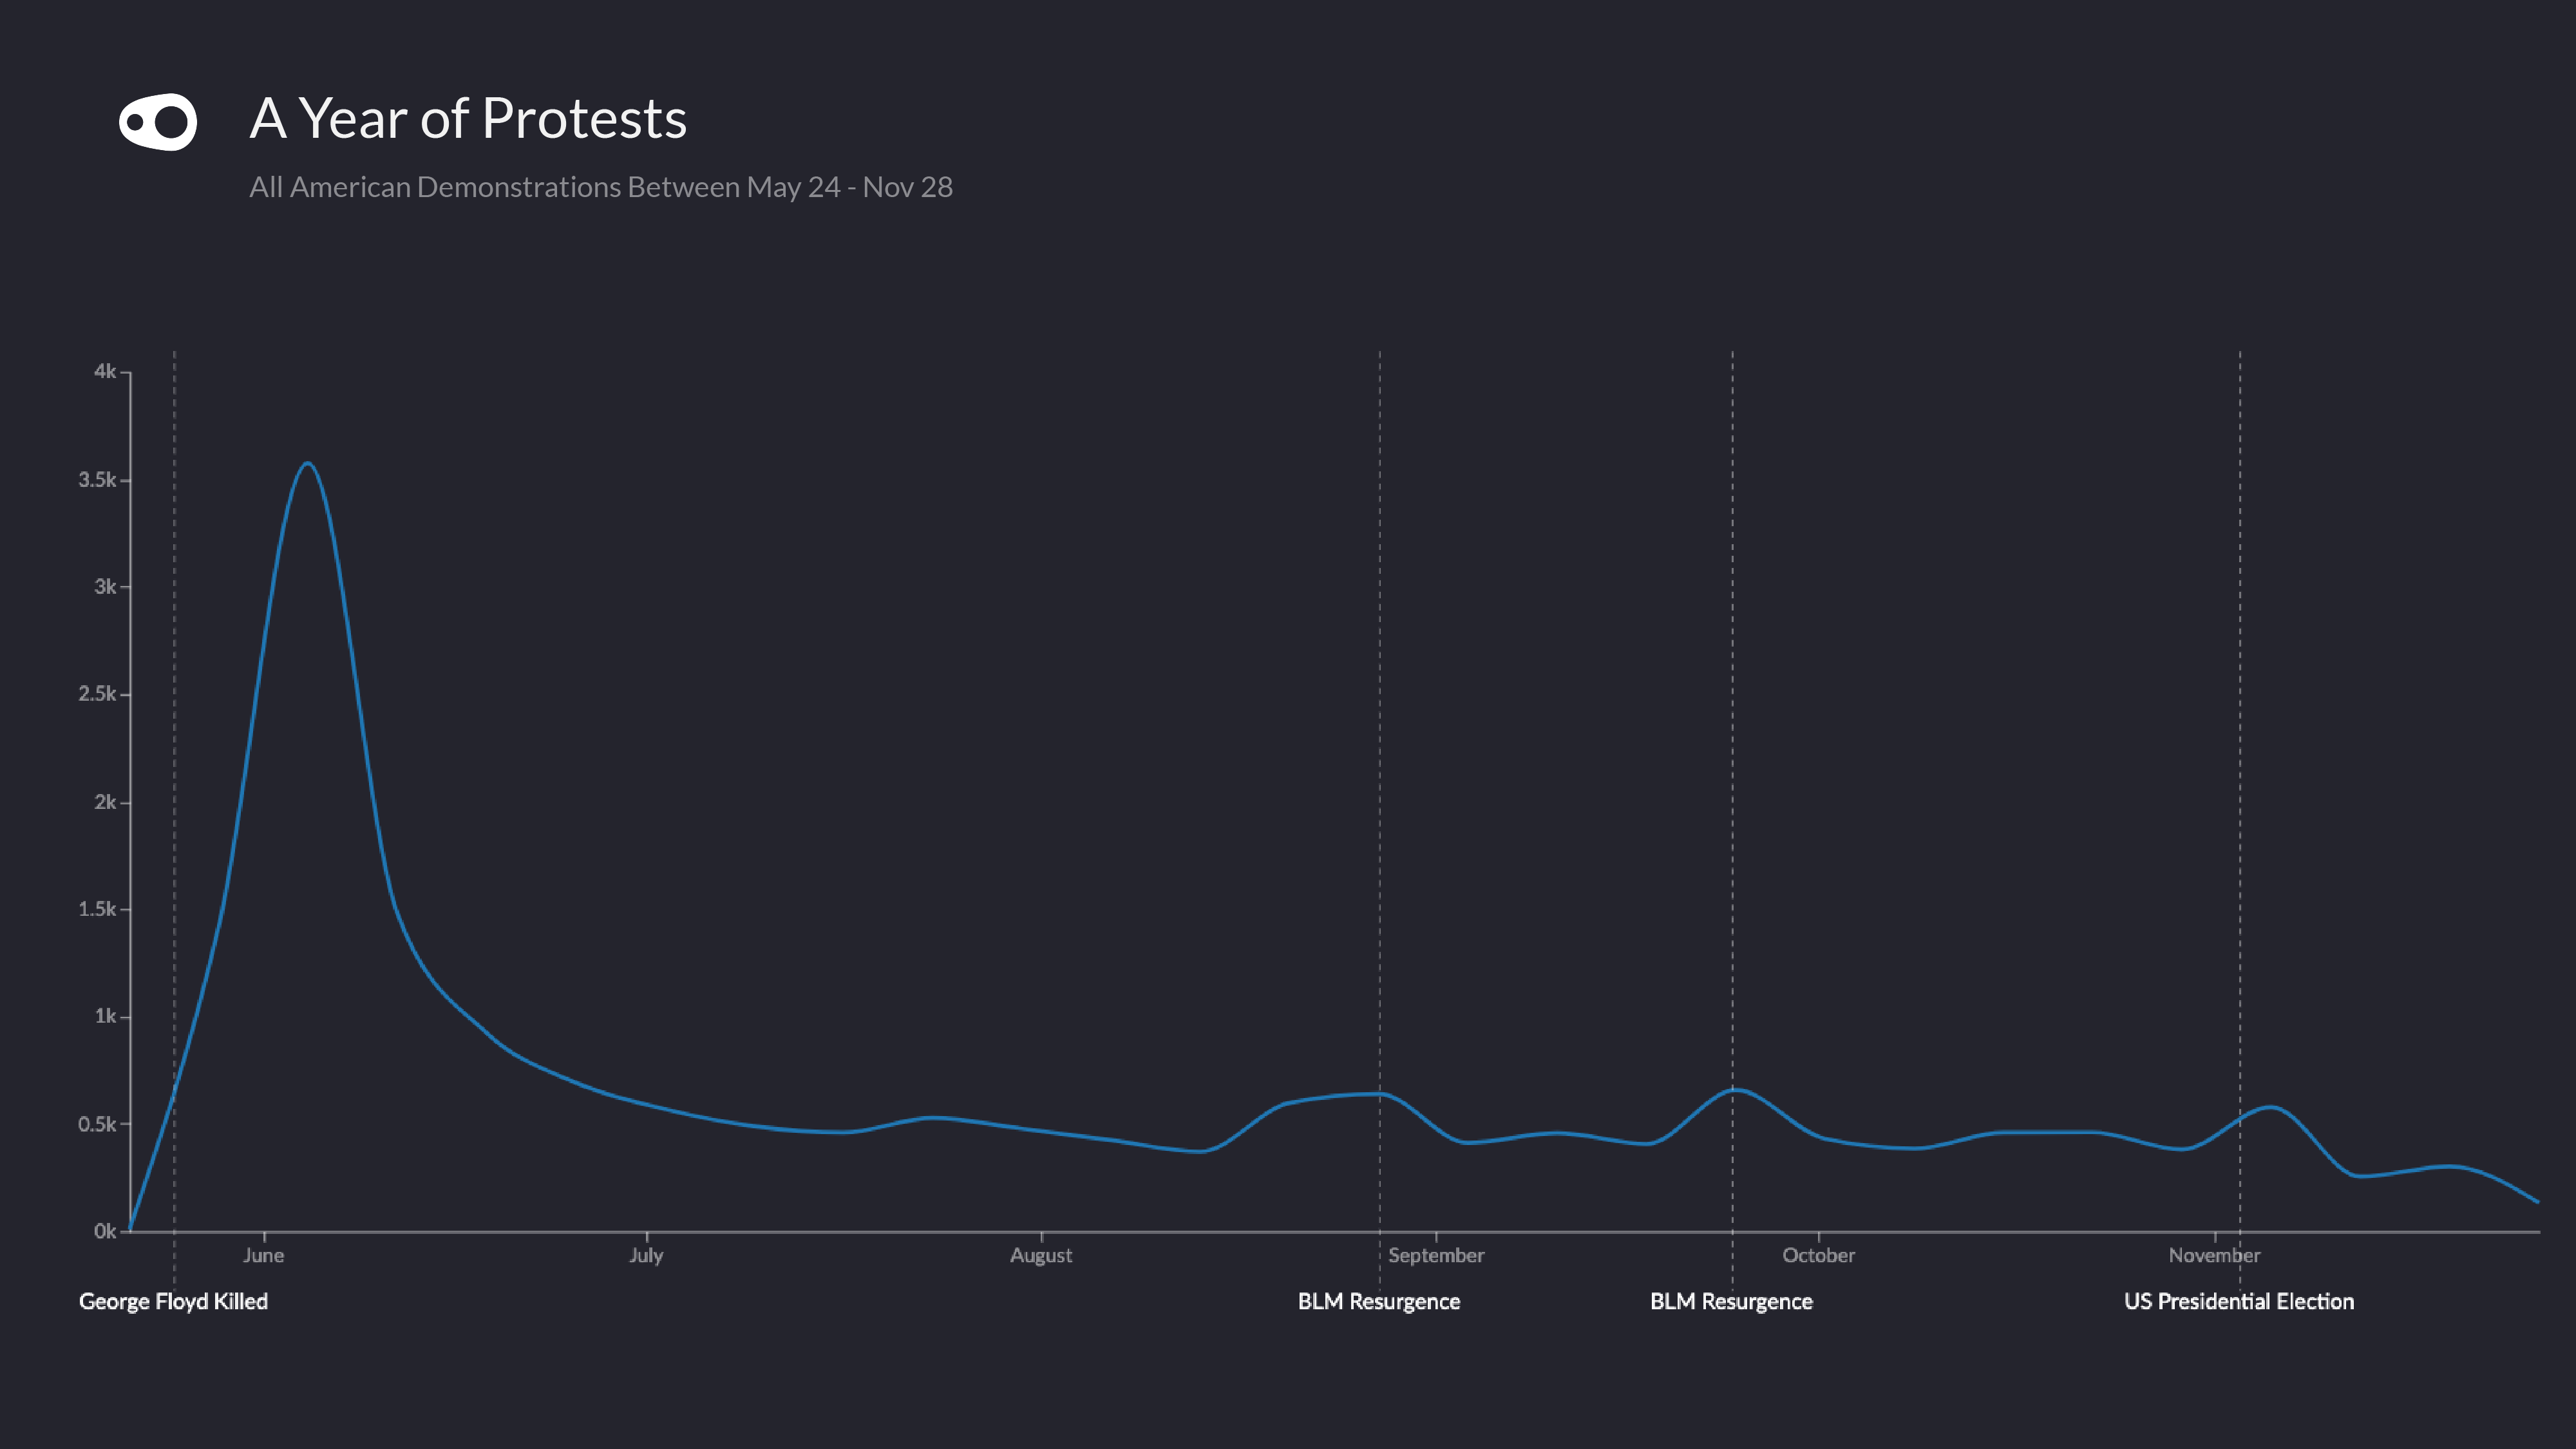Click the 3.5k y-axis tick label
The width and height of the screenshot is (2576, 1449).
97,480
